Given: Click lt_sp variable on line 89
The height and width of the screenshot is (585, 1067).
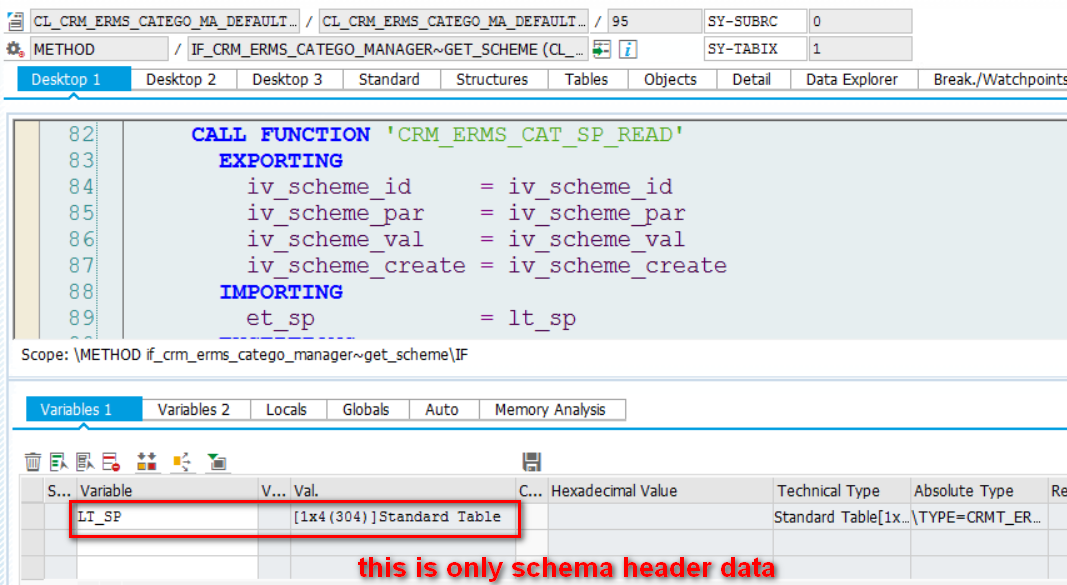Looking at the screenshot, I should (542, 318).
